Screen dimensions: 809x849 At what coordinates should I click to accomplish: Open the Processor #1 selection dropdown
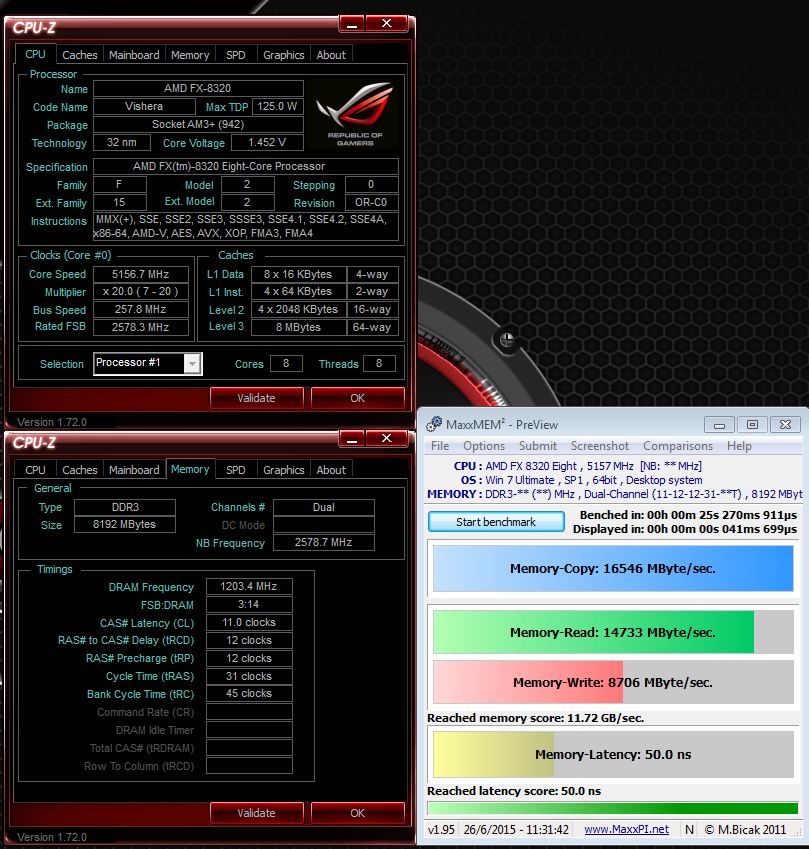tap(192, 363)
